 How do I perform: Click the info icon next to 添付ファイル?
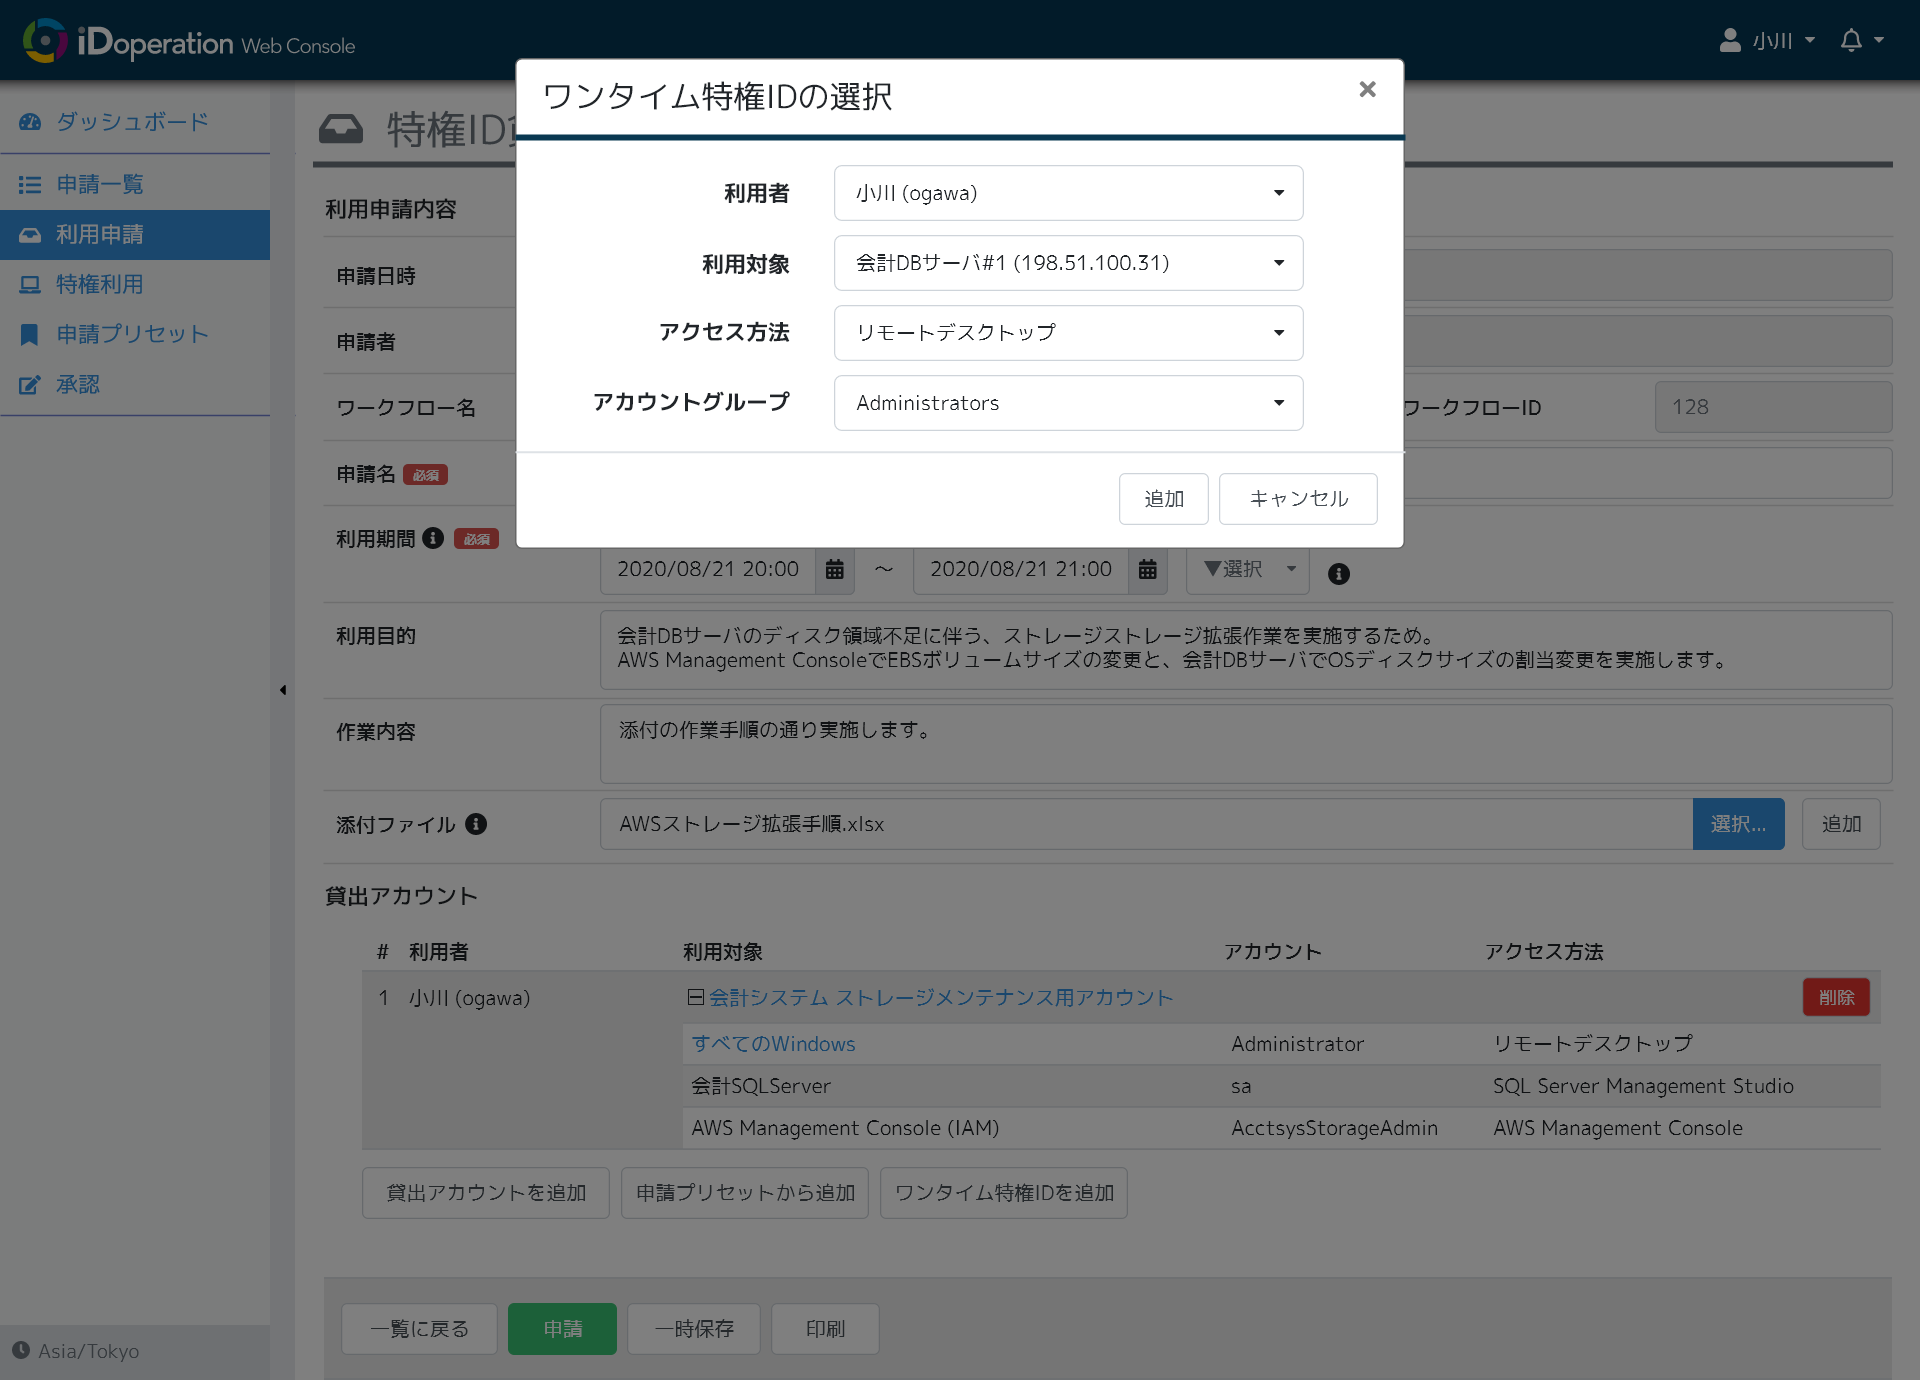[477, 824]
